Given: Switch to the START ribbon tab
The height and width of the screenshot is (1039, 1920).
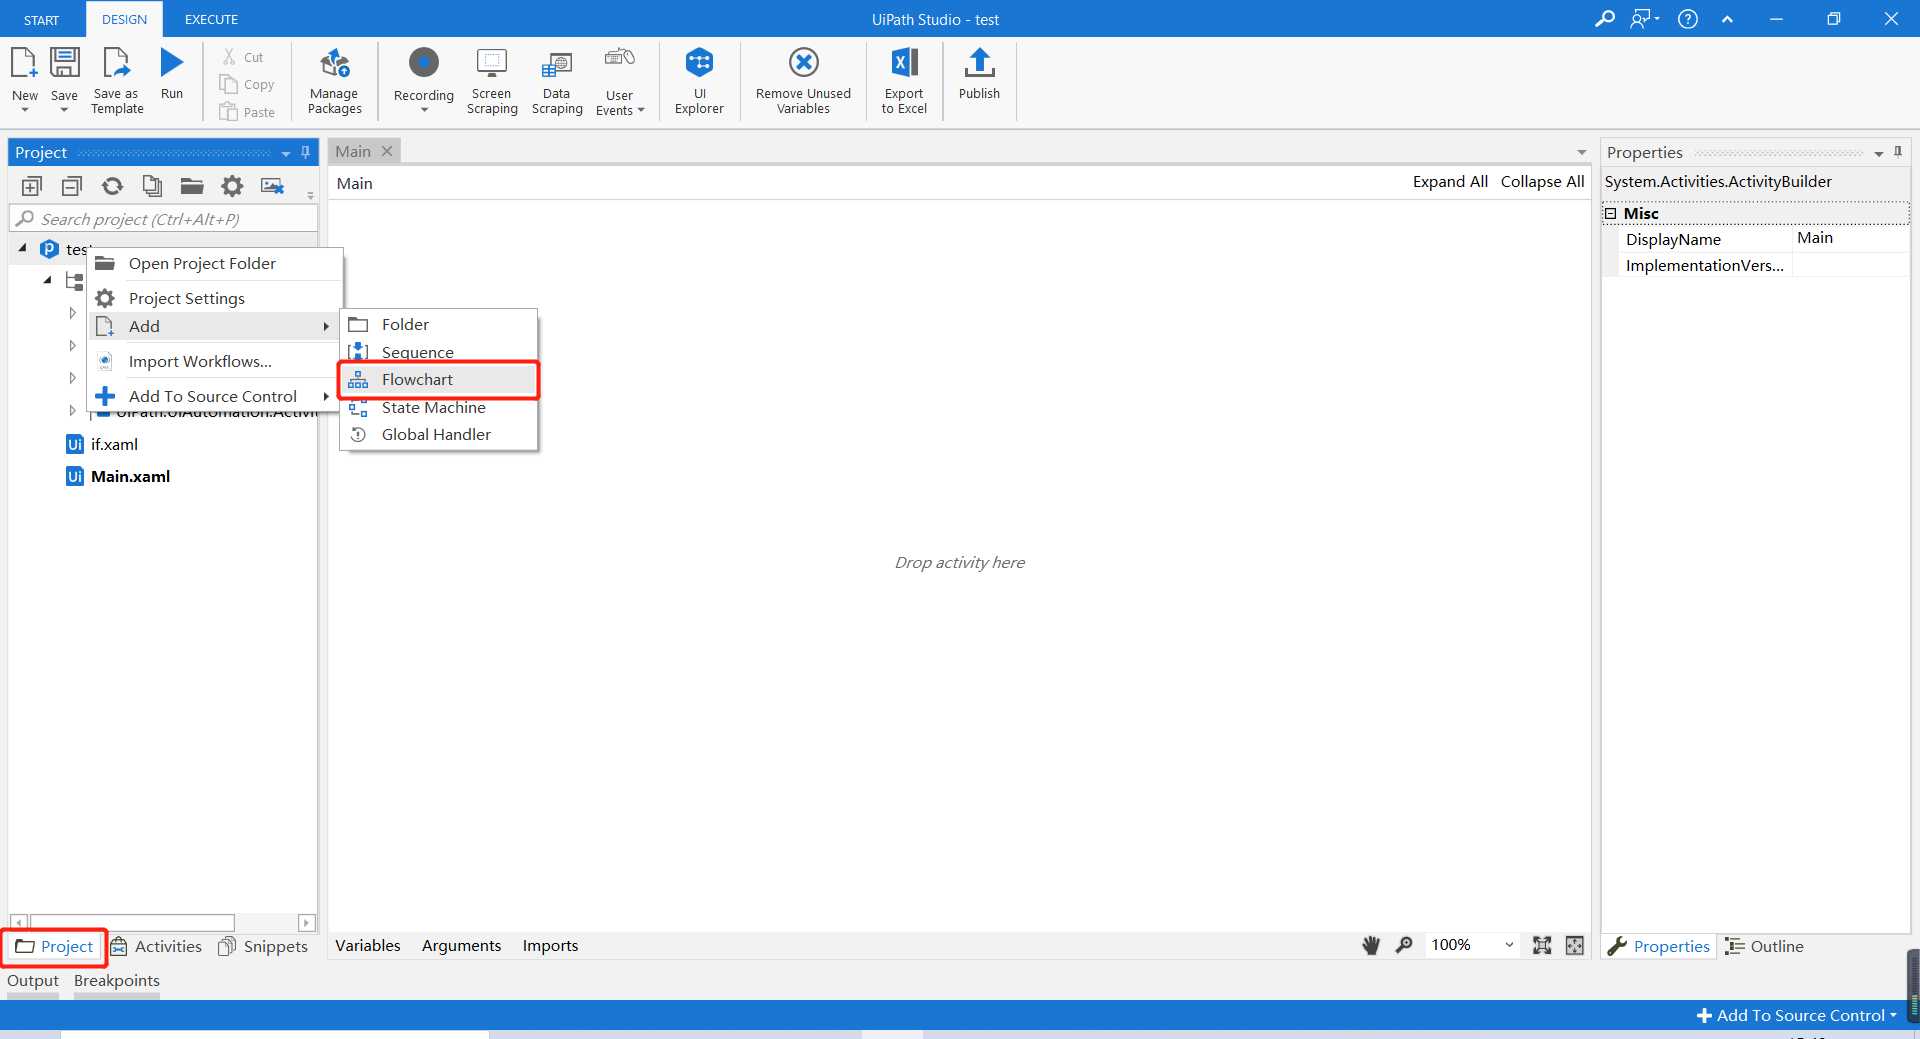Looking at the screenshot, I should pyautogui.click(x=42, y=19).
